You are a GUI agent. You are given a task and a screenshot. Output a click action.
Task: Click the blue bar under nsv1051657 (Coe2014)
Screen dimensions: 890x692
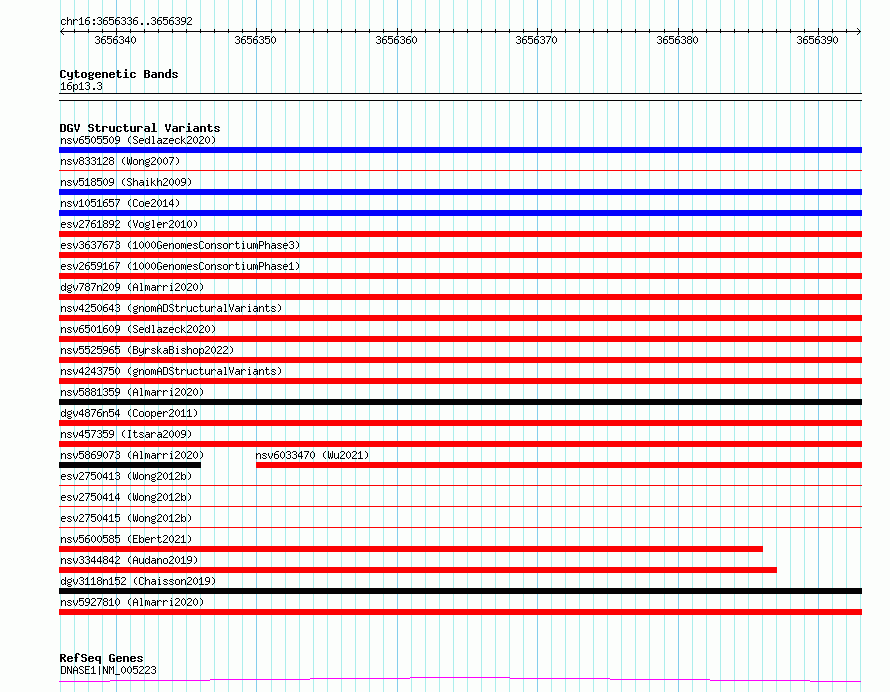coord(460,213)
